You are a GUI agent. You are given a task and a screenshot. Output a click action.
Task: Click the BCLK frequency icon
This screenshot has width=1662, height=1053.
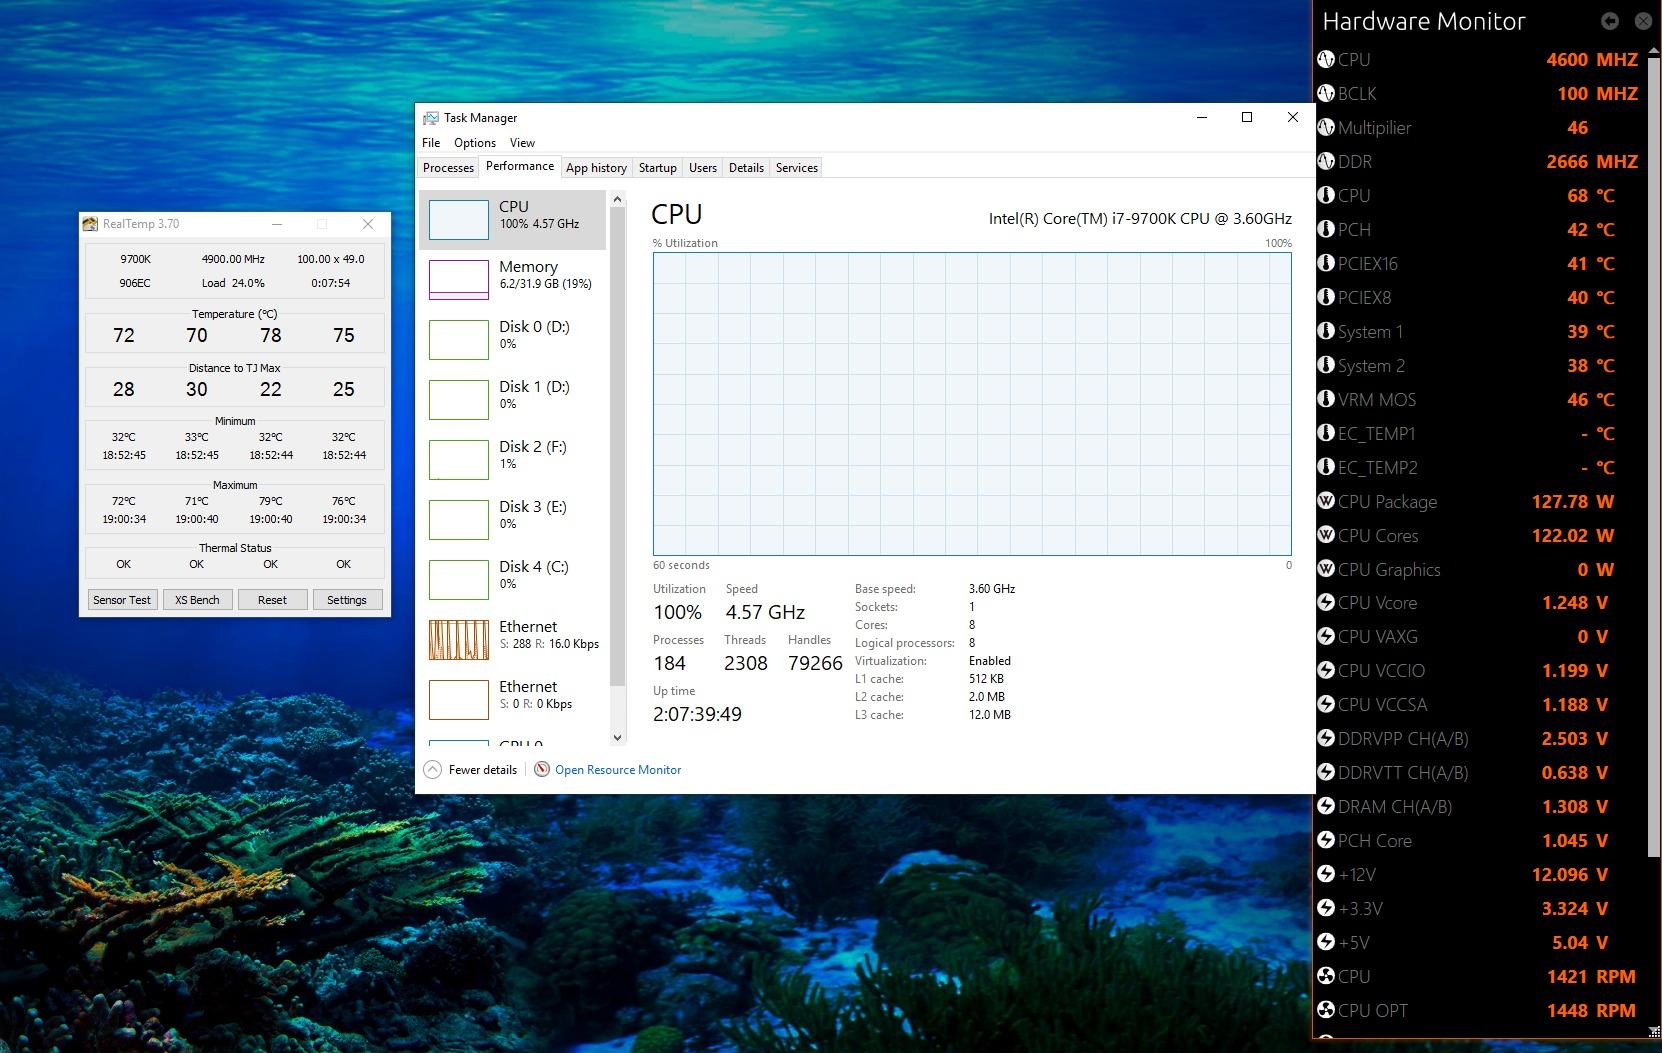click(x=1326, y=94)
